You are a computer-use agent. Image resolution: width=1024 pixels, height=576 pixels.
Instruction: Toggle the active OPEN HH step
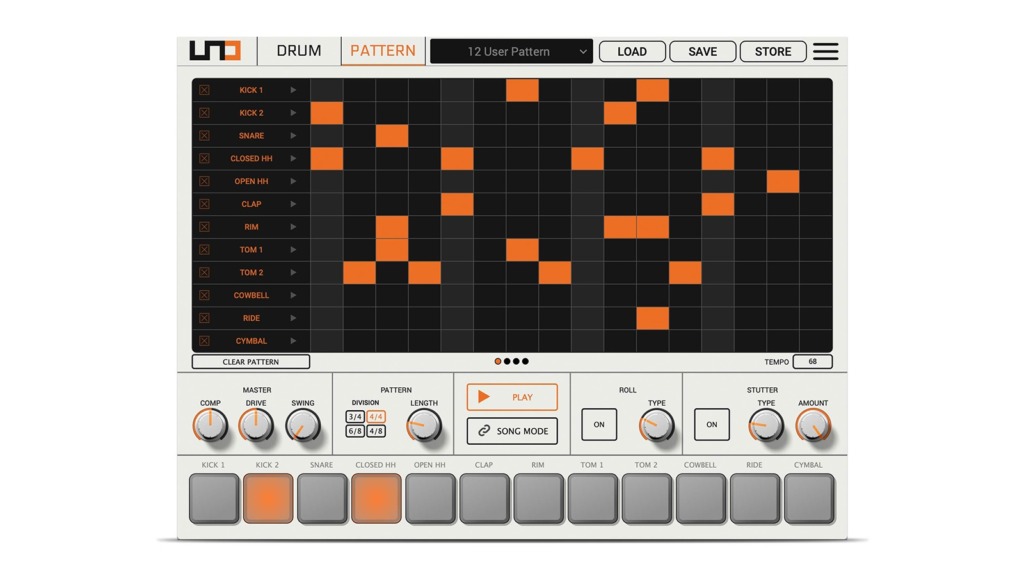[783, 182]
